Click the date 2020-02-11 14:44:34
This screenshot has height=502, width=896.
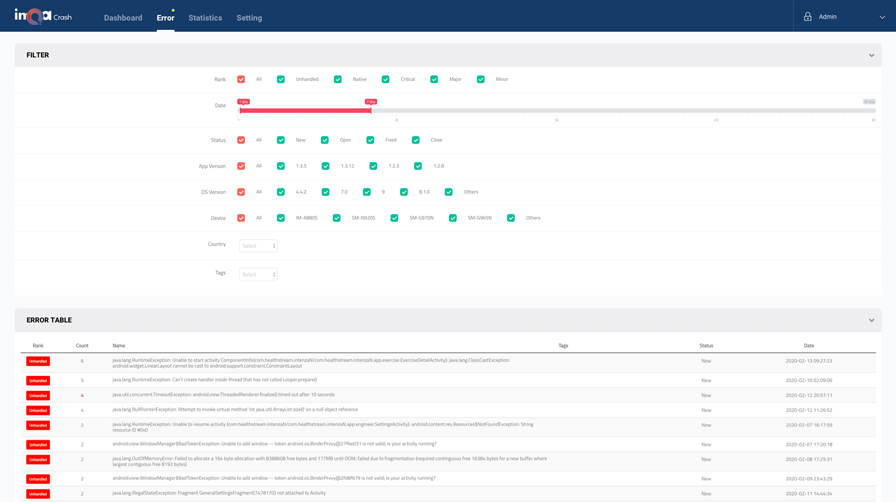(x=809, y=494)
